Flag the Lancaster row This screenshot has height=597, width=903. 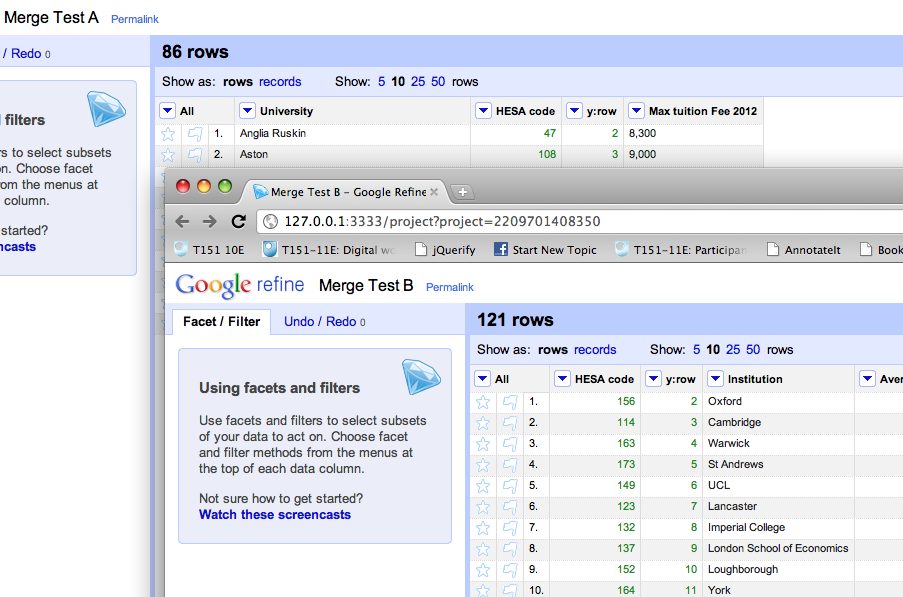(x=510, y=507)
